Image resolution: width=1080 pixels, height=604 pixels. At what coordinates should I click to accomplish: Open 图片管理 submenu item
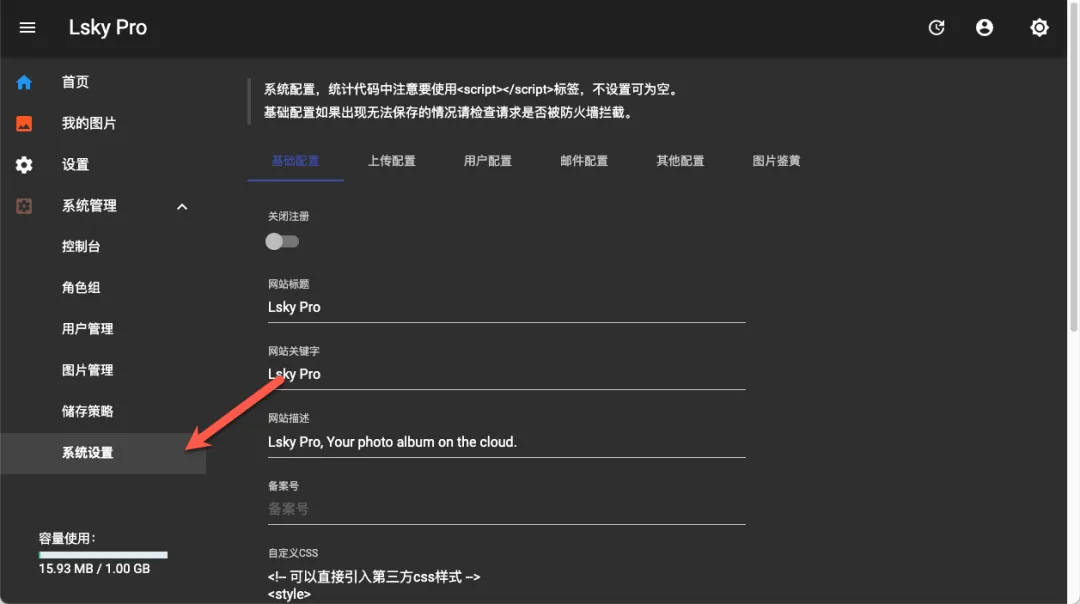tap(87, 371)
